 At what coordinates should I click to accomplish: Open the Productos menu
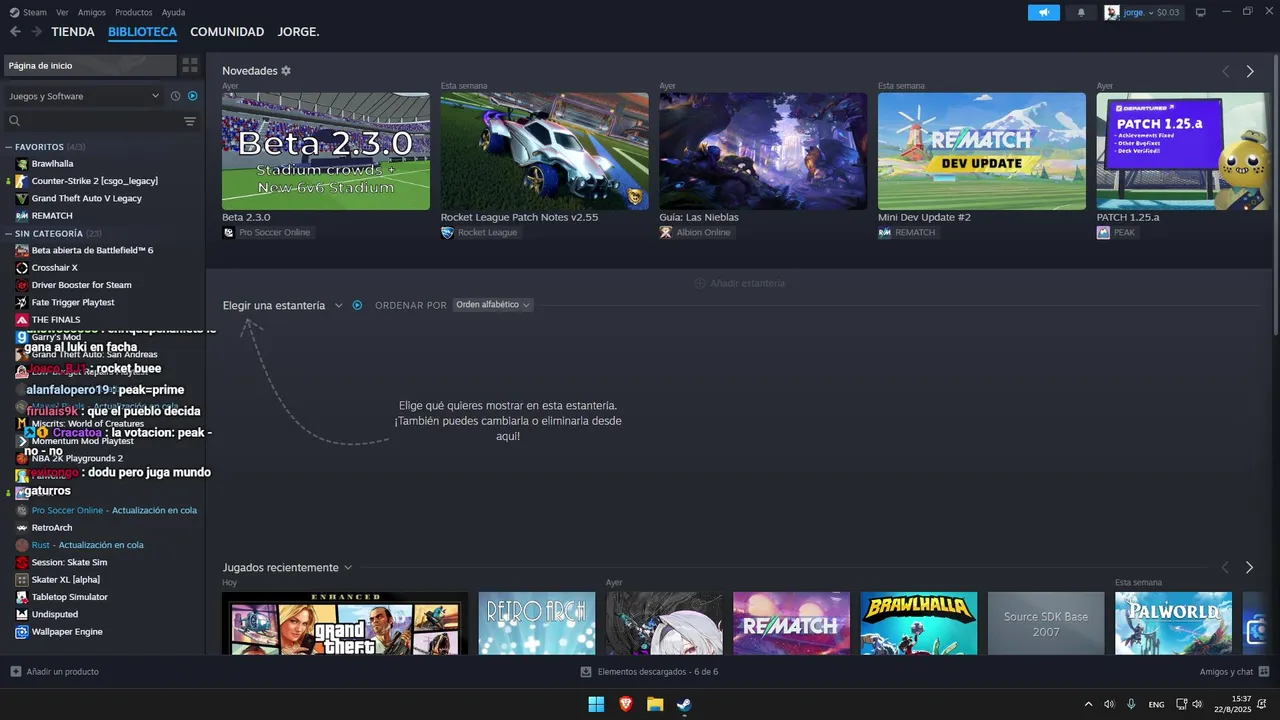point(134,12)
